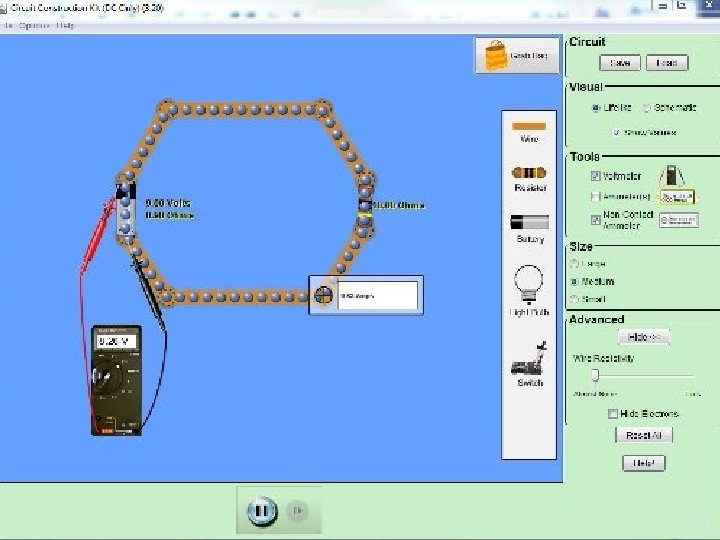Click the ammeter icon in Tools
This screenshot has height=540, width=720.
click(678, 197)
